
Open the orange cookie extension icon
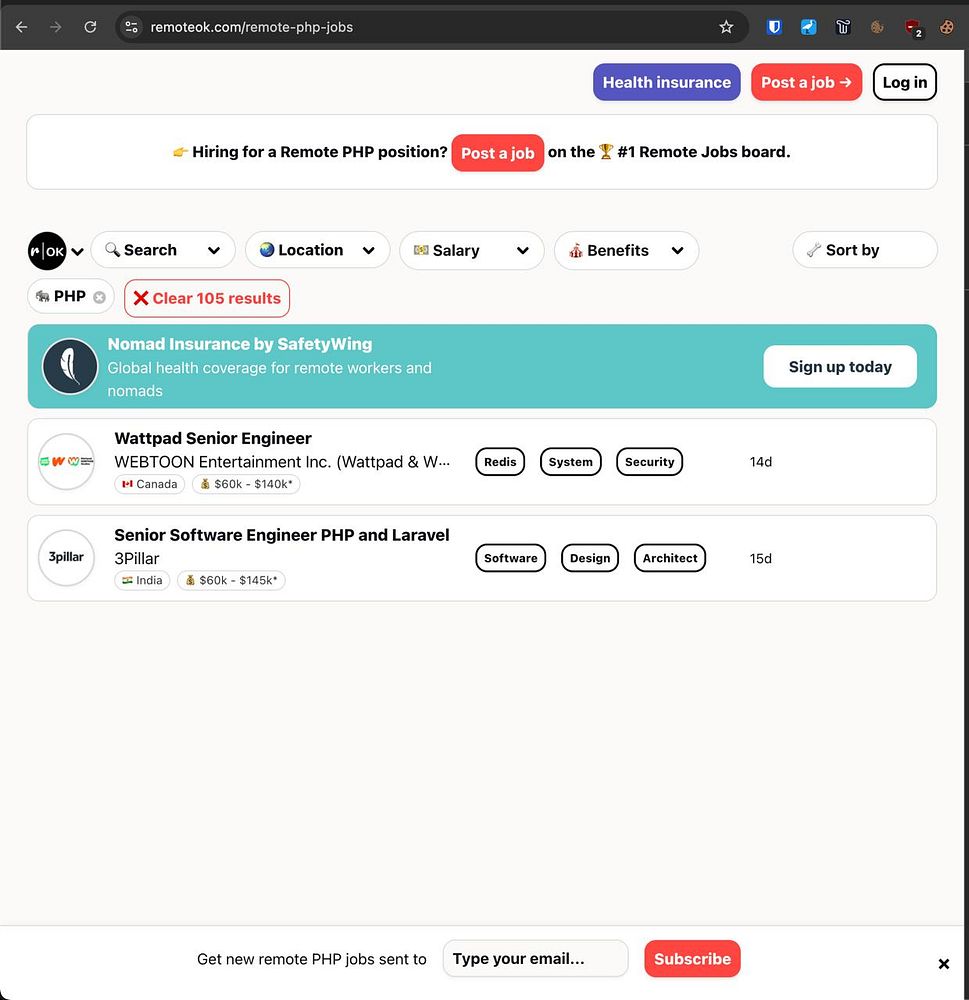[x=947, y=27]
